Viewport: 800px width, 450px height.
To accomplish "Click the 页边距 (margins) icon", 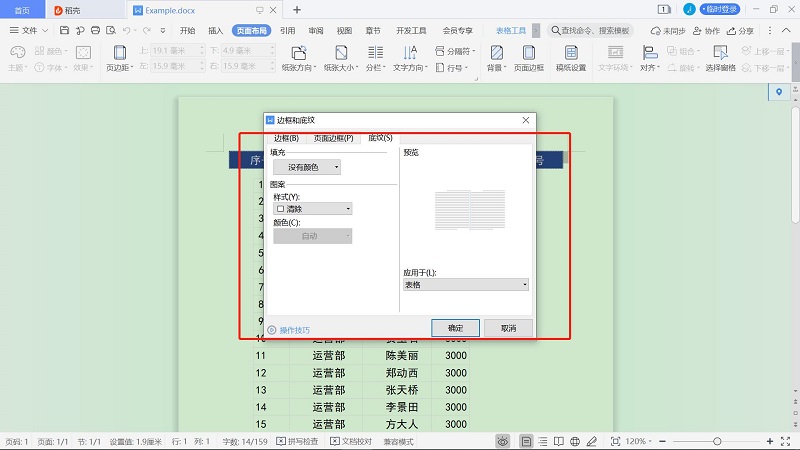I will [120, 52].
